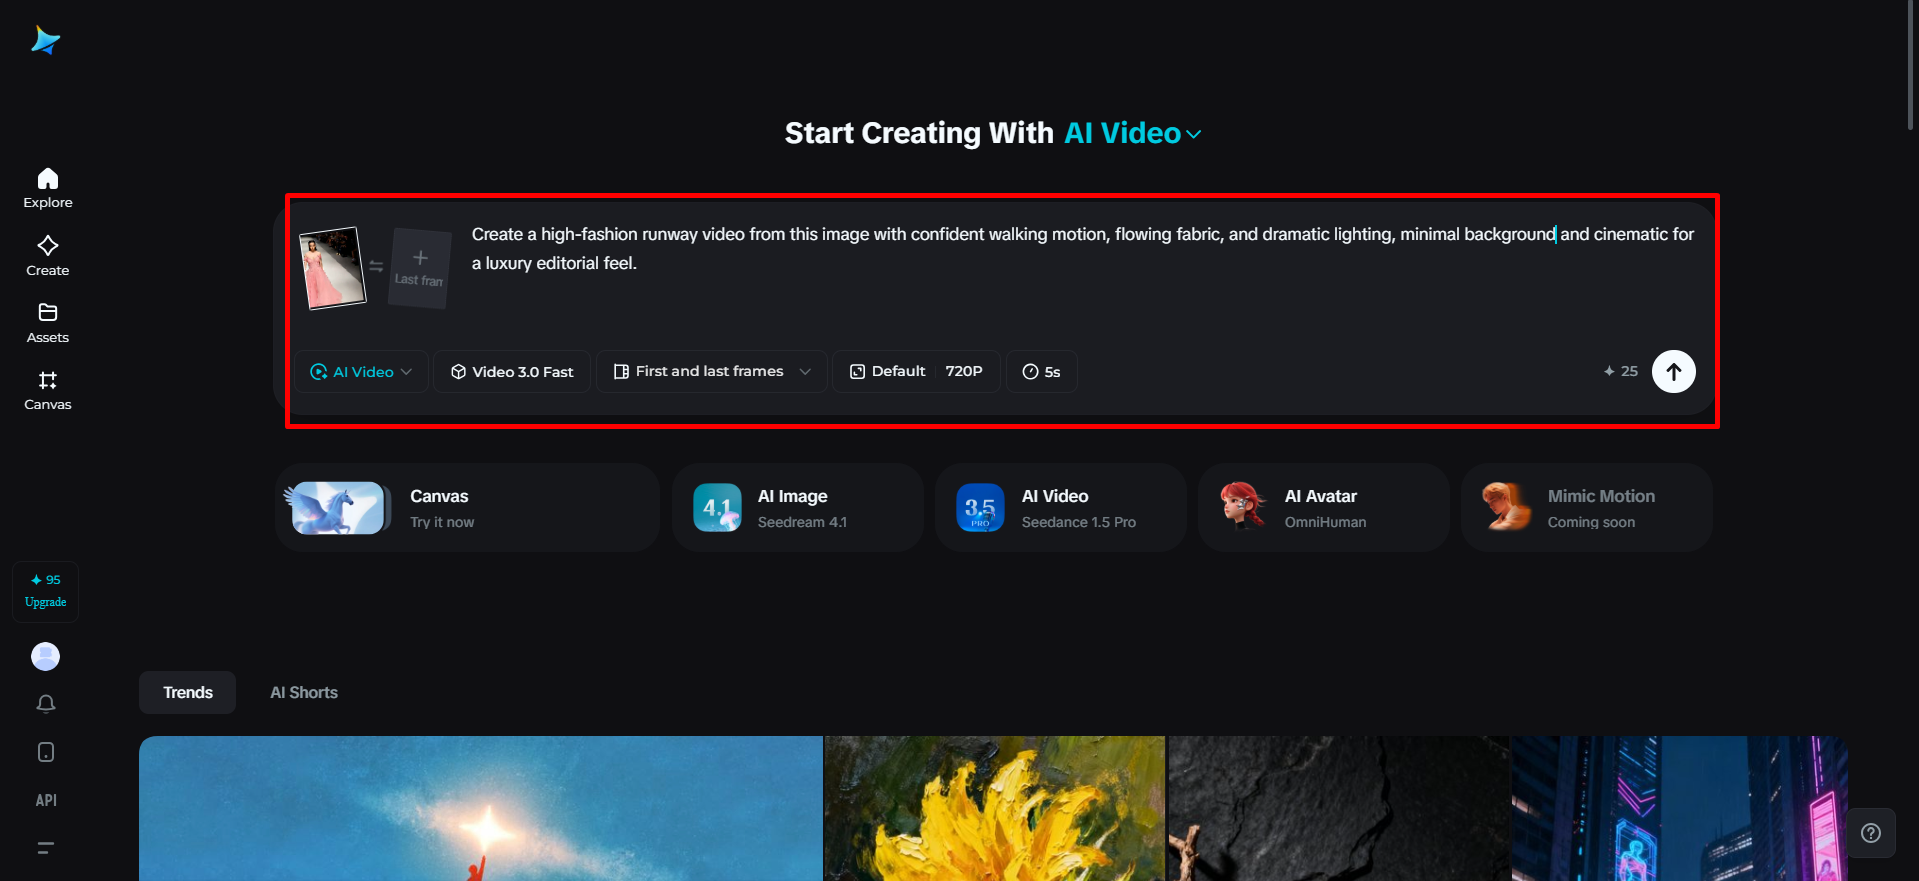
Task: Switch to the AI Shorts tab
Action: [x=304, y=692]
